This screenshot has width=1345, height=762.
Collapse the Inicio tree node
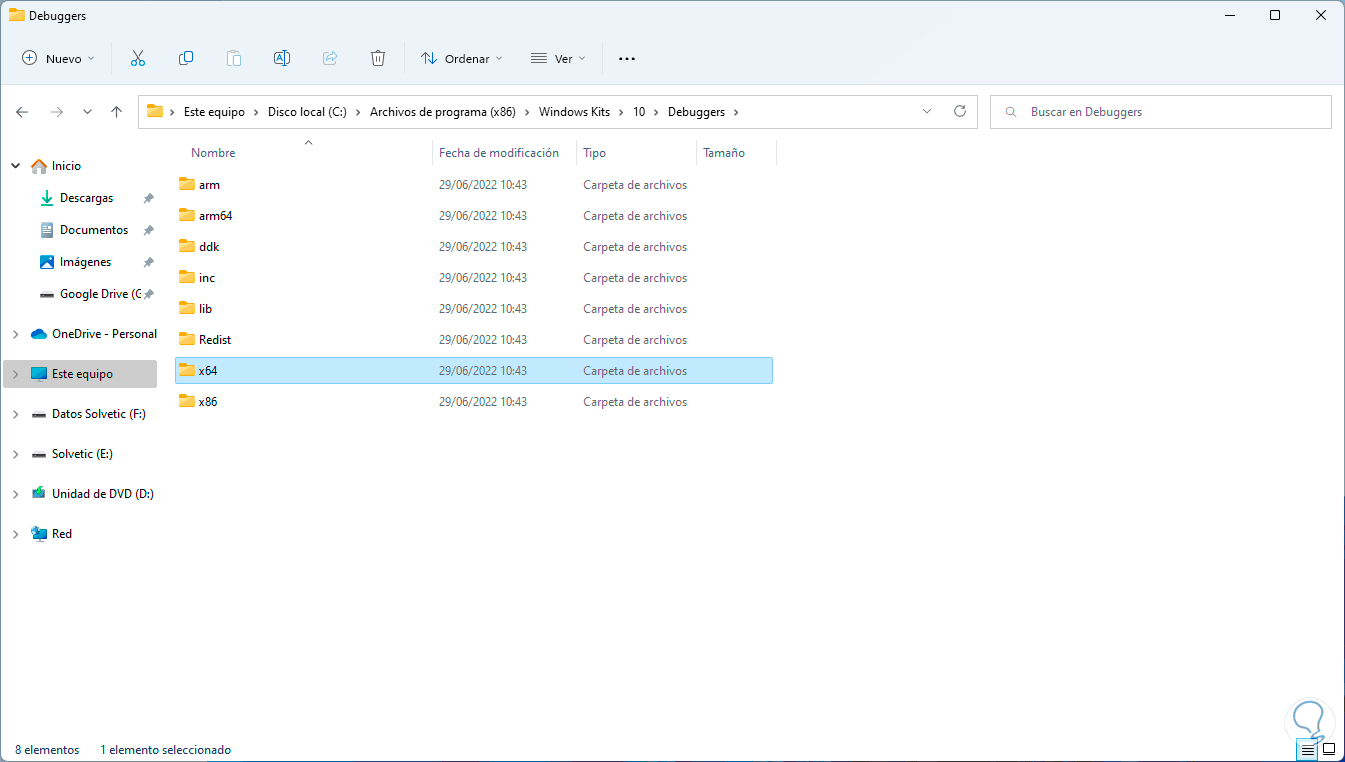click(15, 166)
